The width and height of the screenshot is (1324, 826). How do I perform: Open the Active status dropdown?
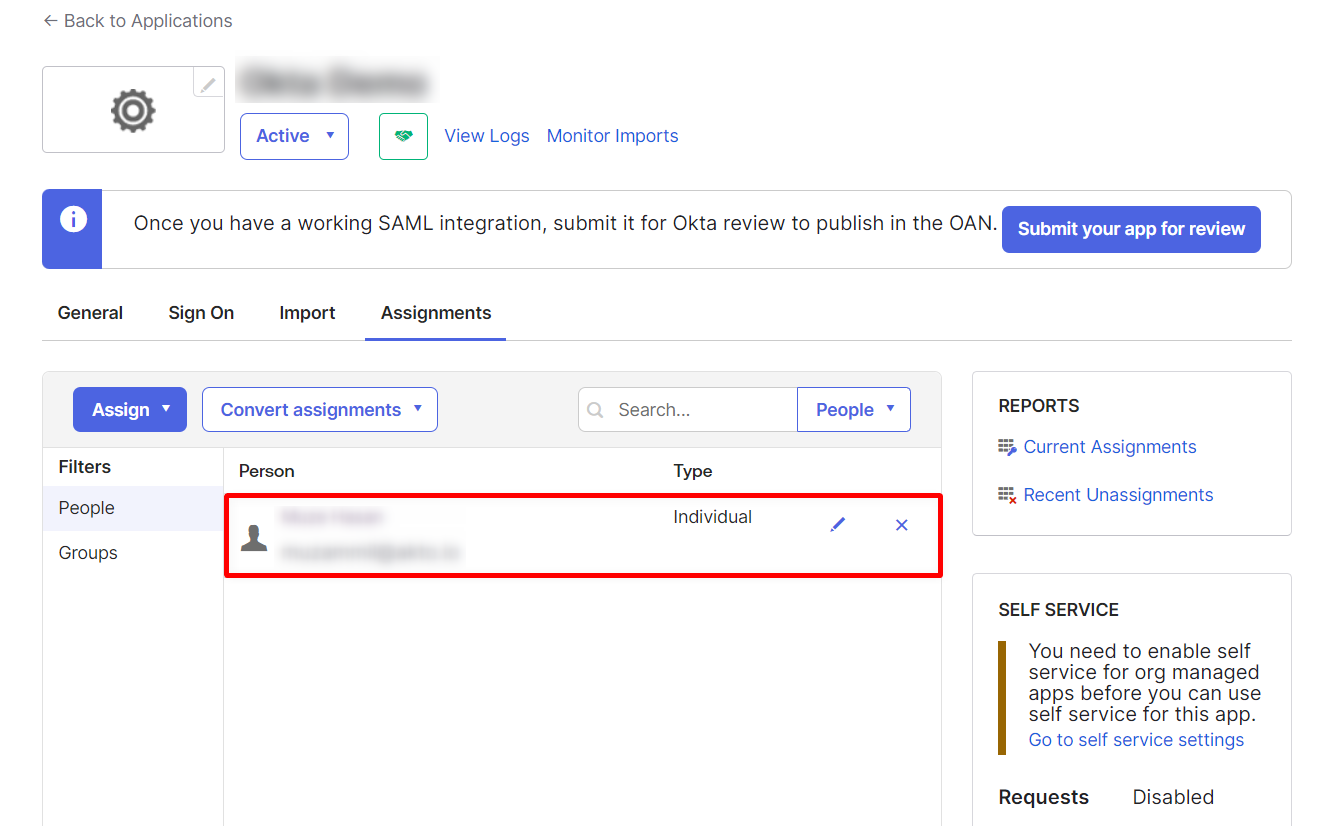point(294,136)
